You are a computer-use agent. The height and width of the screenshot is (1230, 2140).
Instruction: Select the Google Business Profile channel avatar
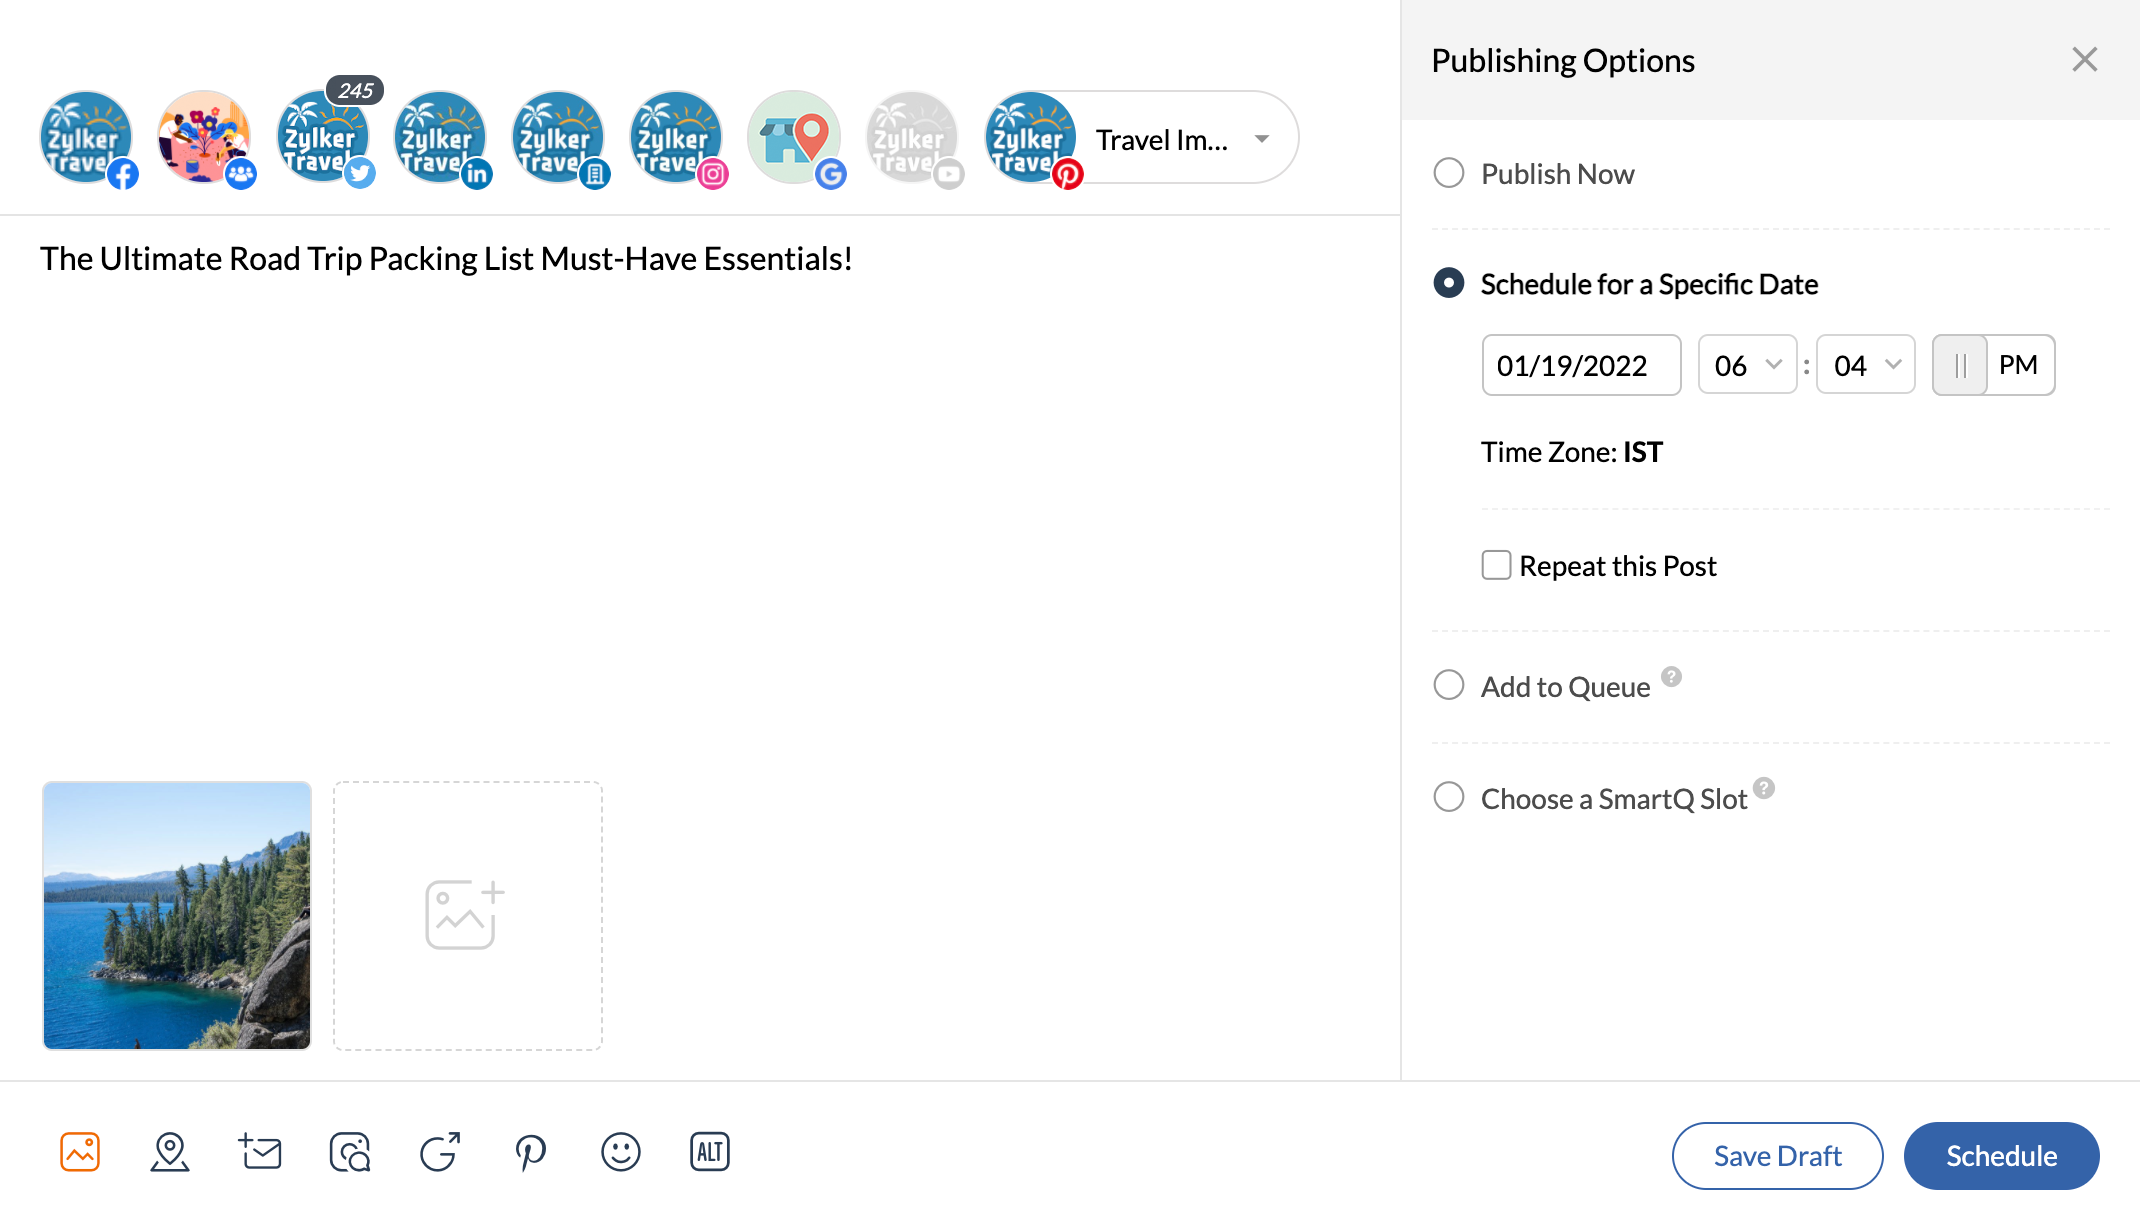794,138
